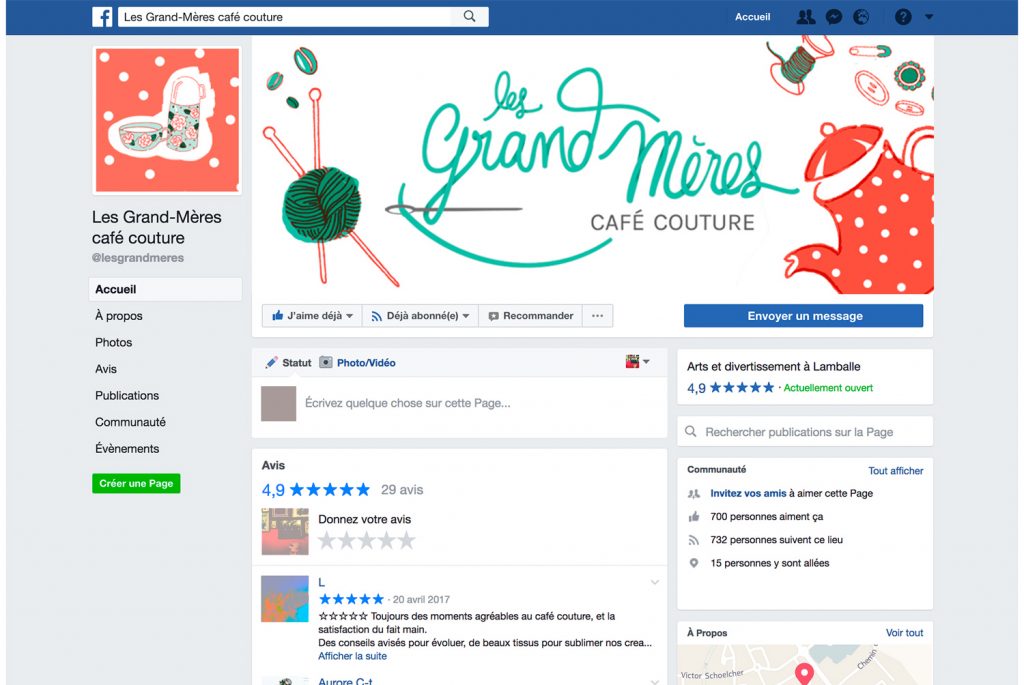The image size is (1024, 685).
Task: Click the three-dots more options button
Action: pos(597,315)
